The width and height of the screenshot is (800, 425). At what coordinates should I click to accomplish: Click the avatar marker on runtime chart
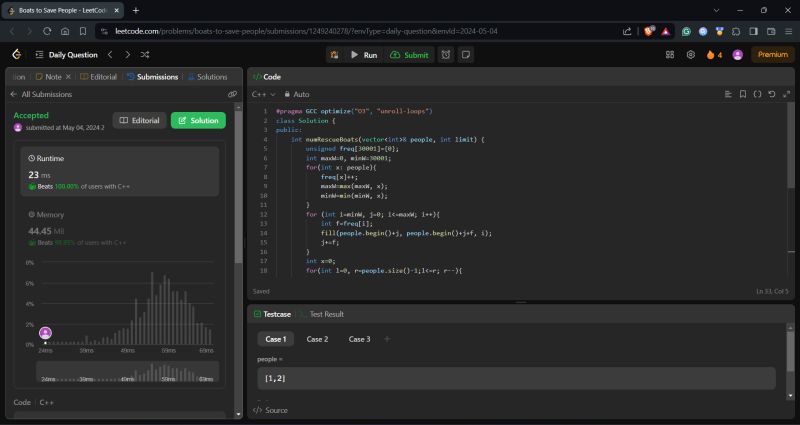coord(45,333)
